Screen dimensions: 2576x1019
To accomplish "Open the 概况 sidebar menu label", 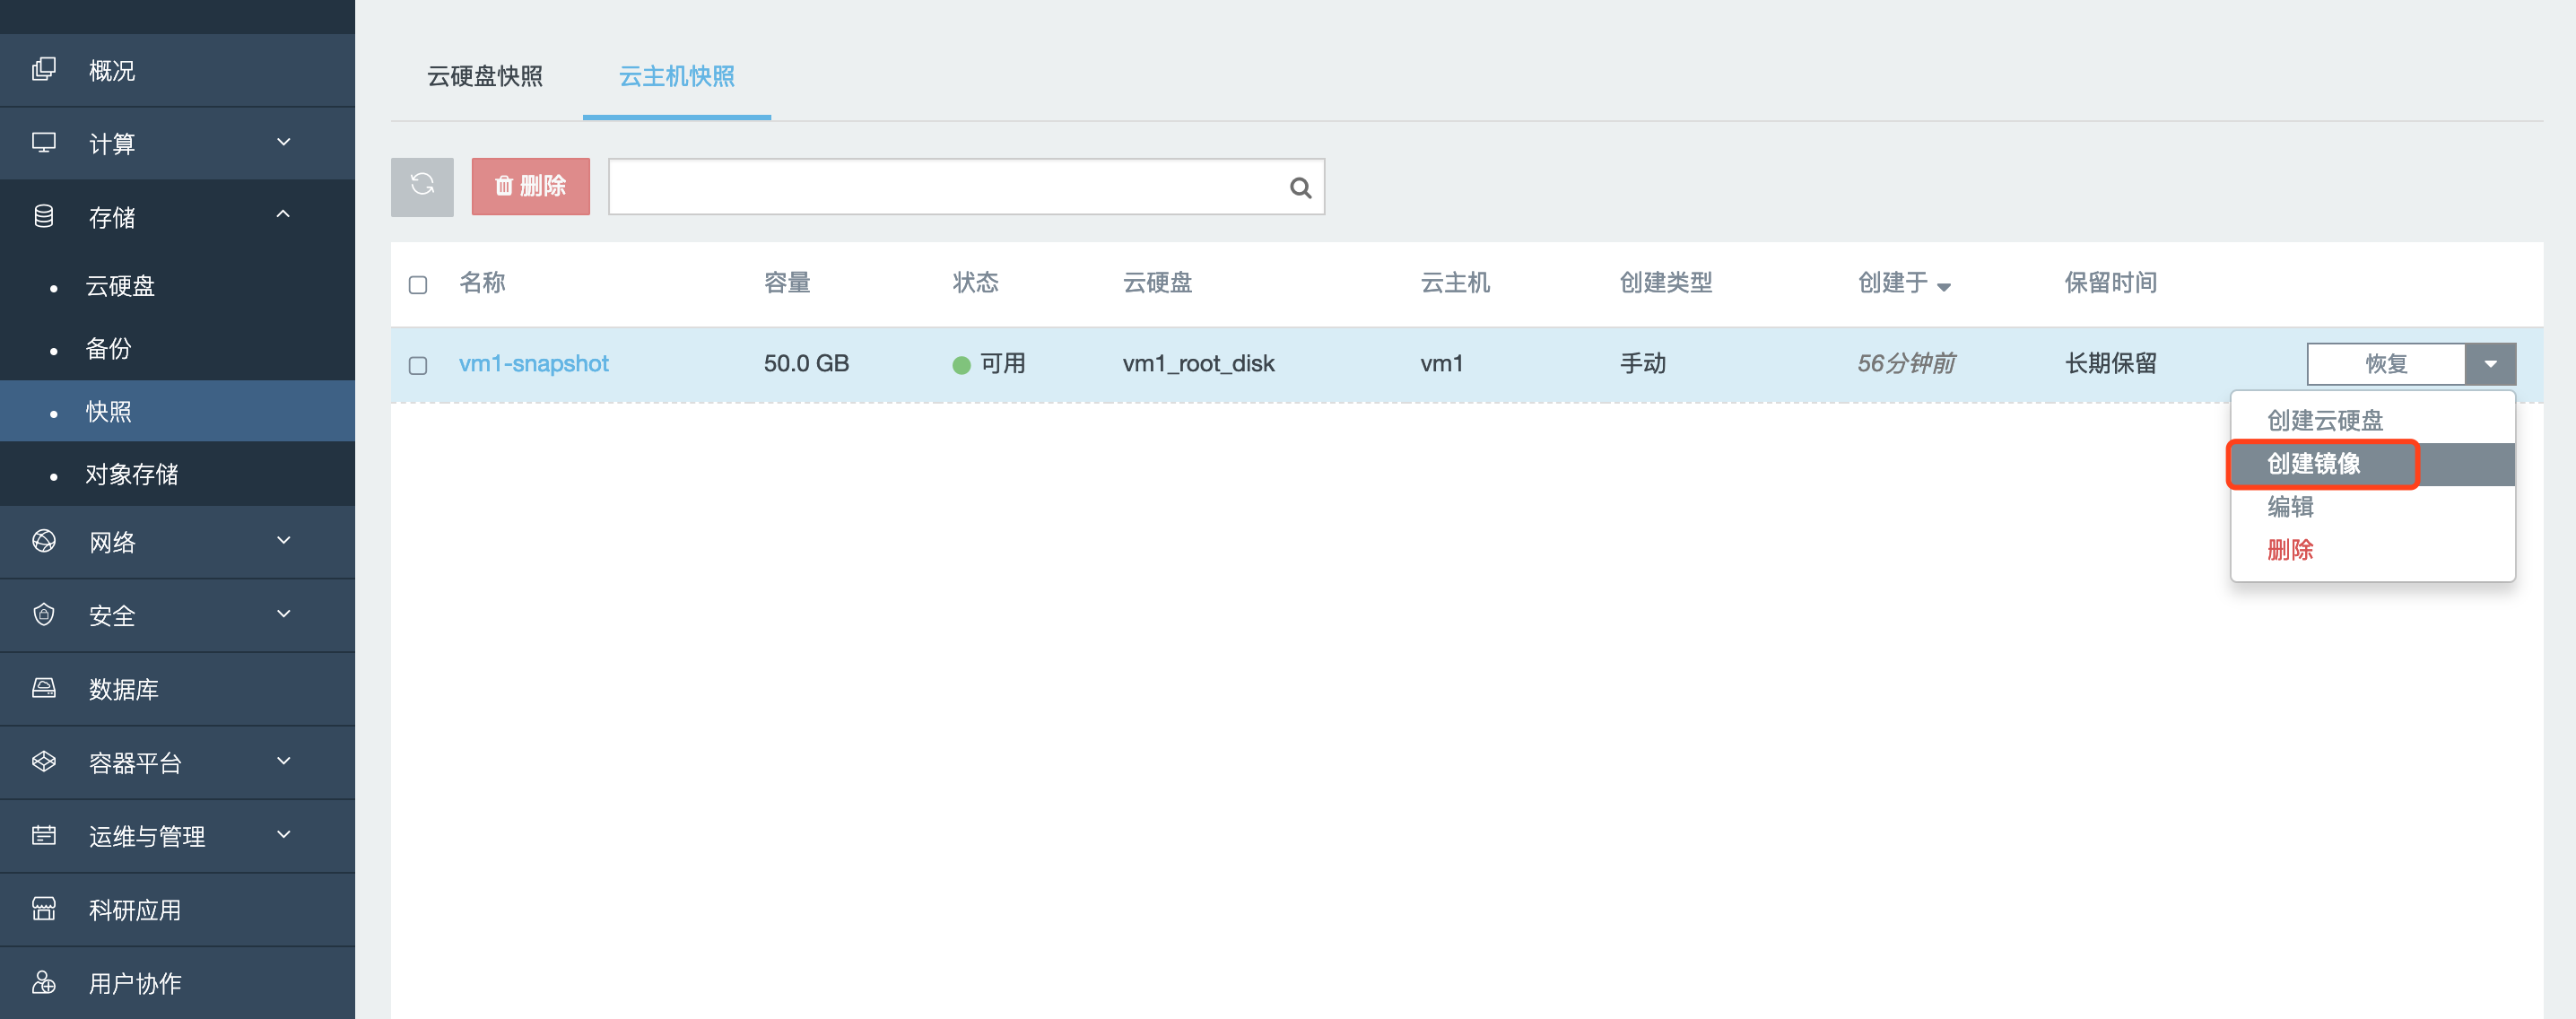I will click(112, 71).
